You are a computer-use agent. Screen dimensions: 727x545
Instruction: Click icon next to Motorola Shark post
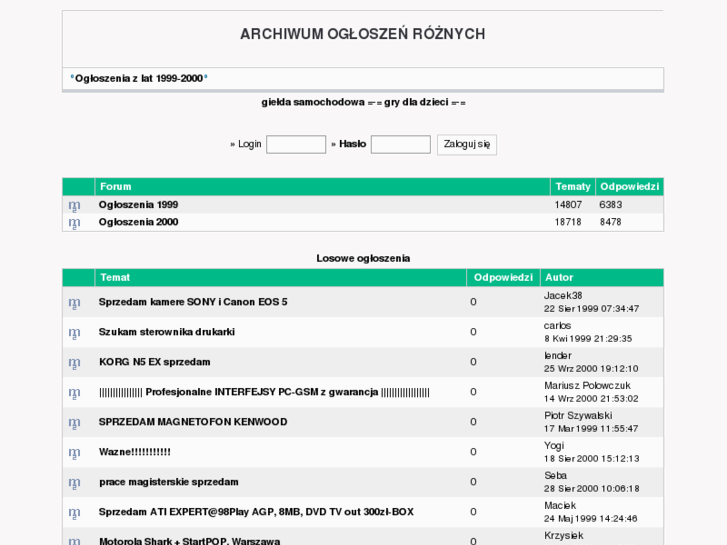[x=74, y=541]
